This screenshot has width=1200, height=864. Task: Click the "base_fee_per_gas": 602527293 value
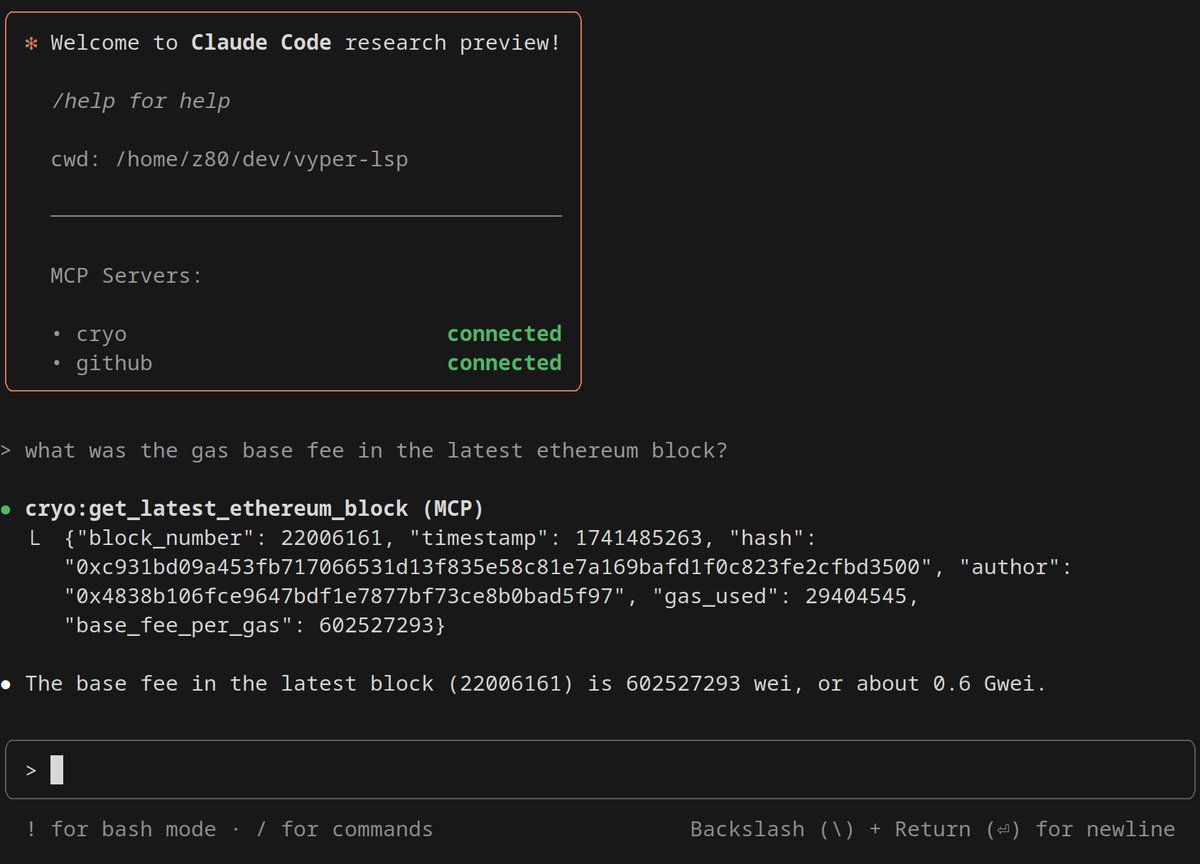tap(250, 626)
